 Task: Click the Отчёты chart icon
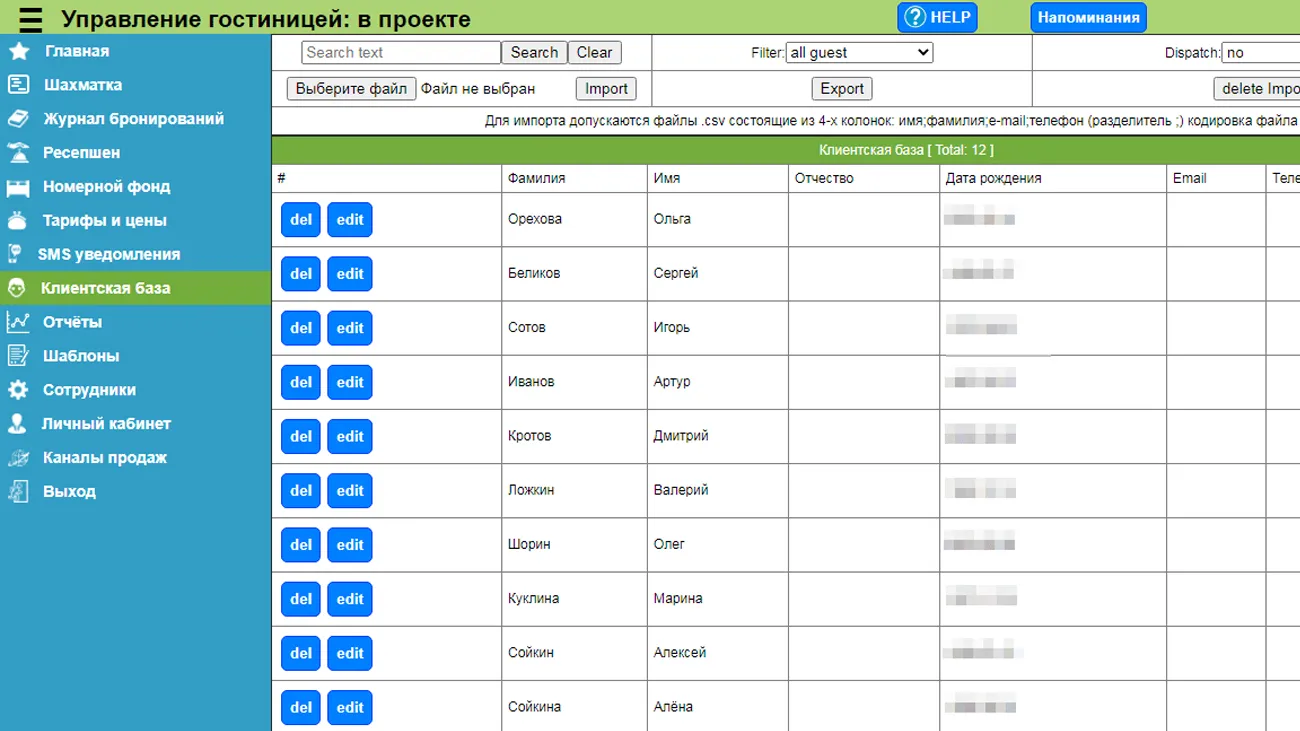(x=18, y=322)
